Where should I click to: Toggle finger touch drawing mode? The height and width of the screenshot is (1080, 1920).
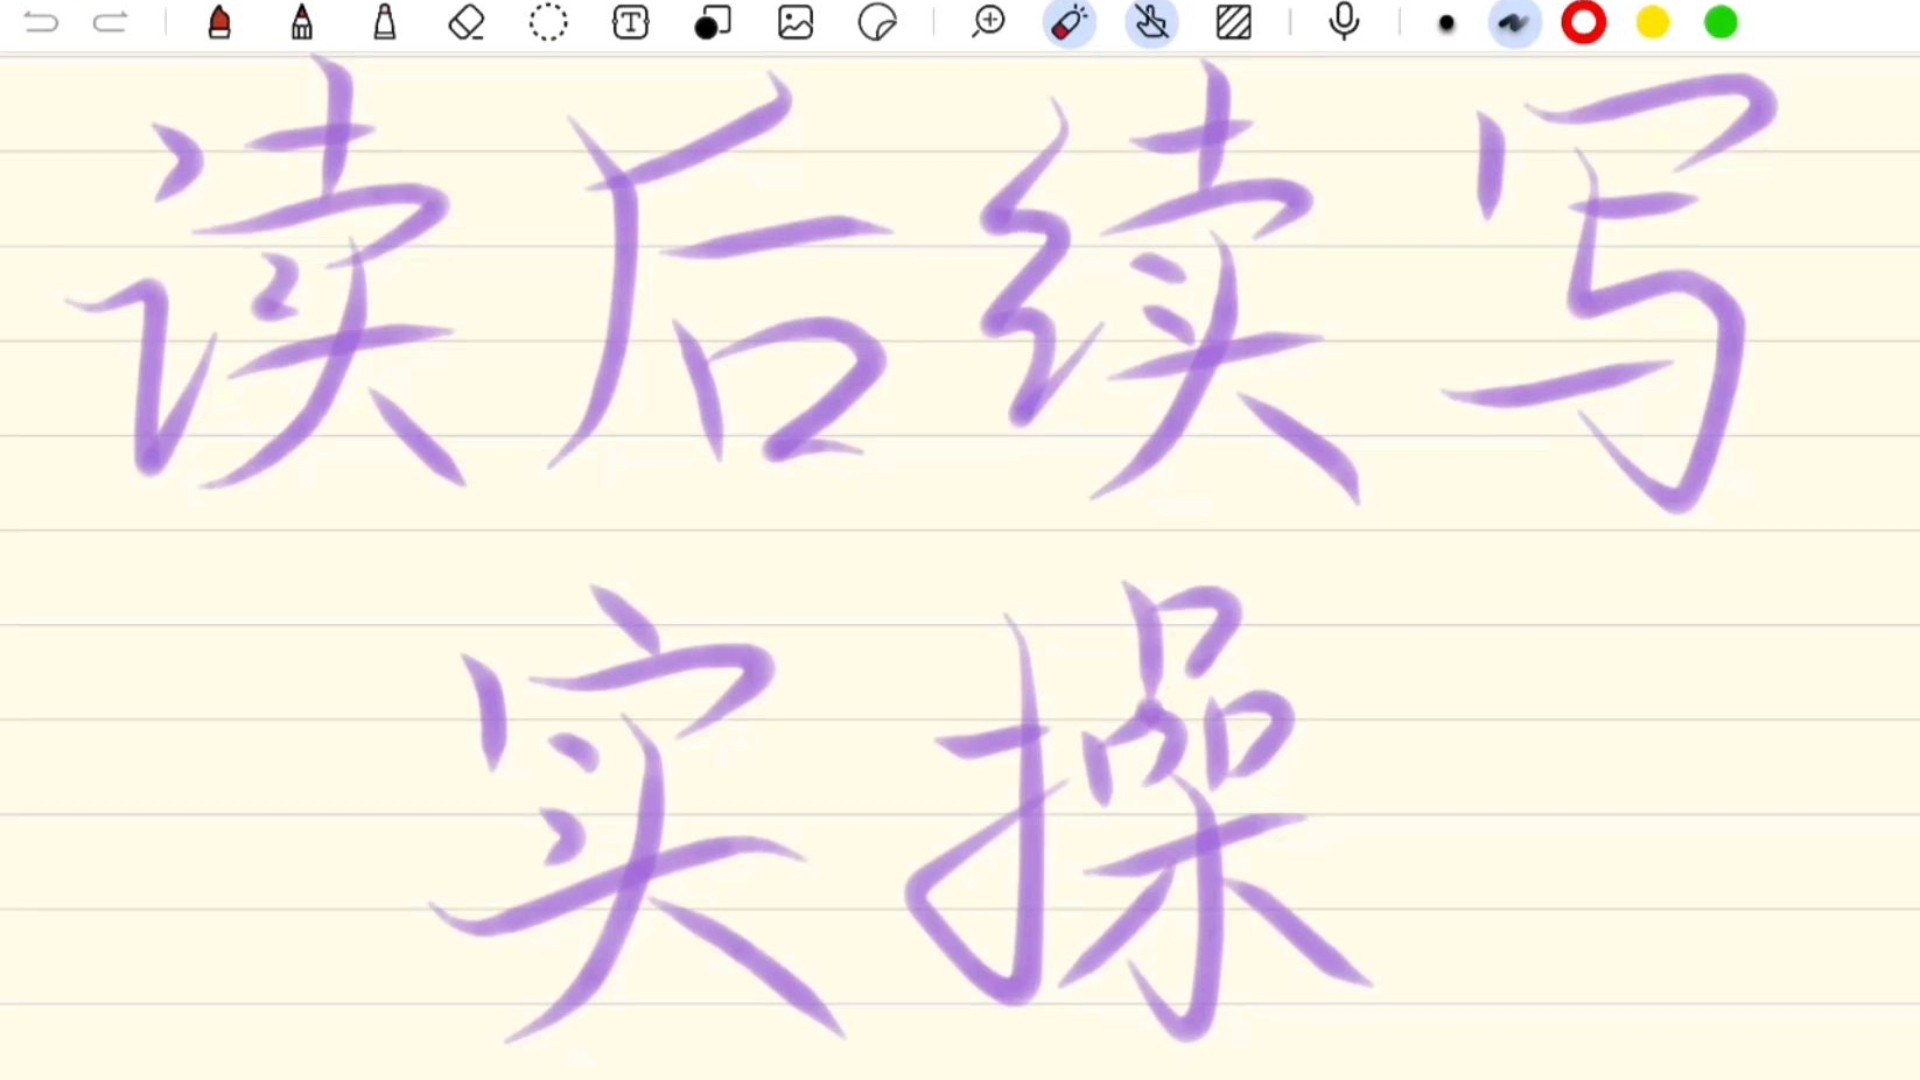click(1152, 23)
